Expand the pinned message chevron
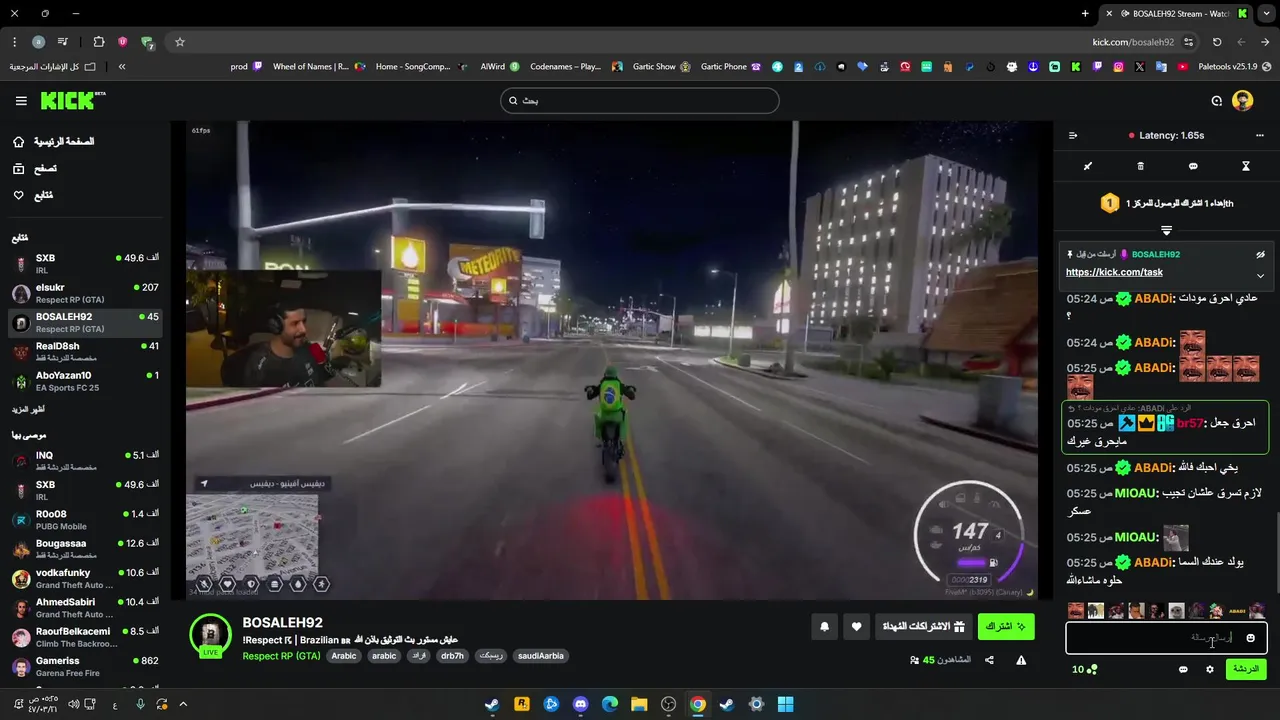This screenshot has height=720, width=1280. [1260, 275]
